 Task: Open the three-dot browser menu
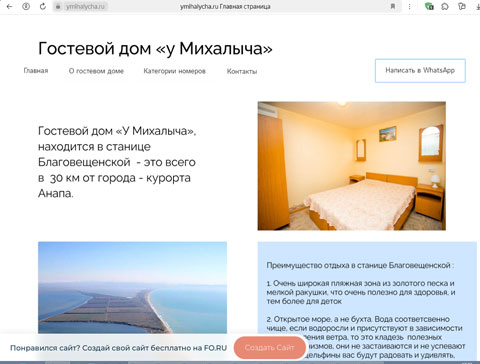coord(410,6)
